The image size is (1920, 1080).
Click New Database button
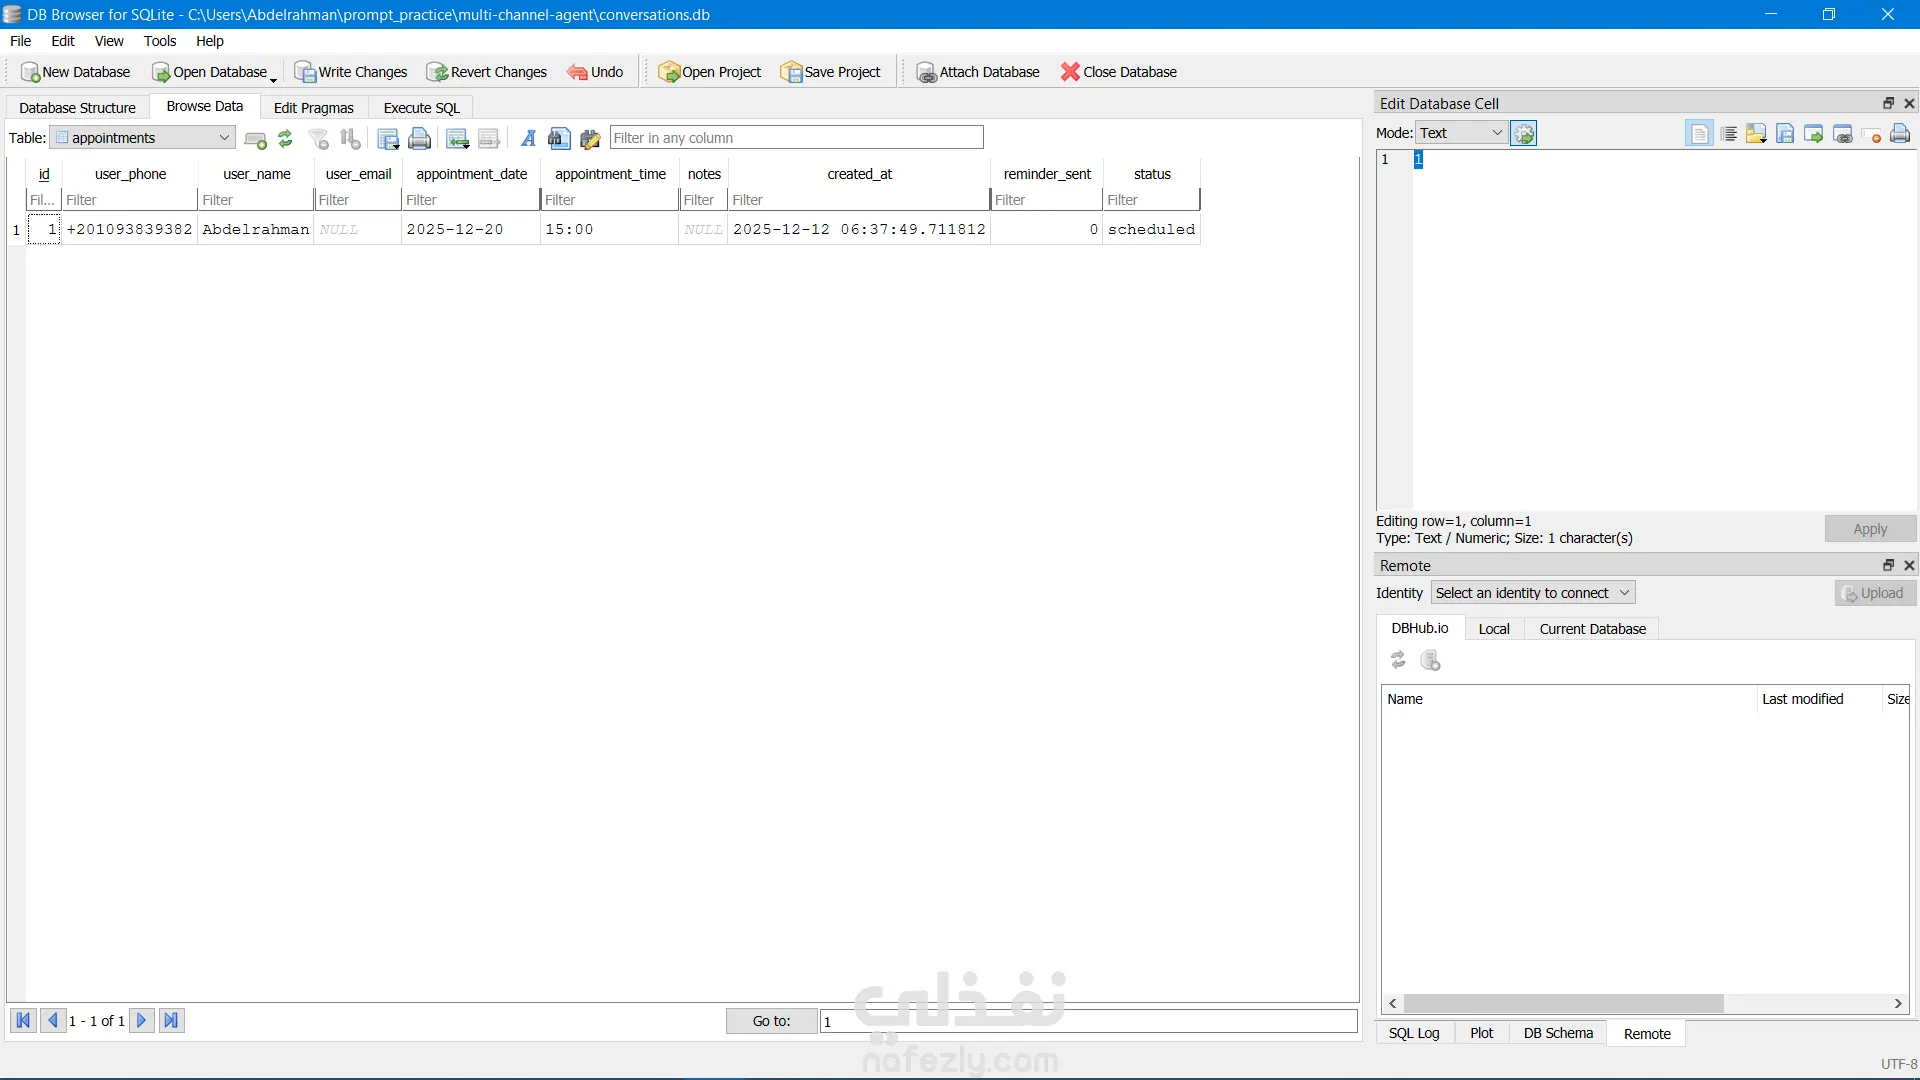point(75,72)
